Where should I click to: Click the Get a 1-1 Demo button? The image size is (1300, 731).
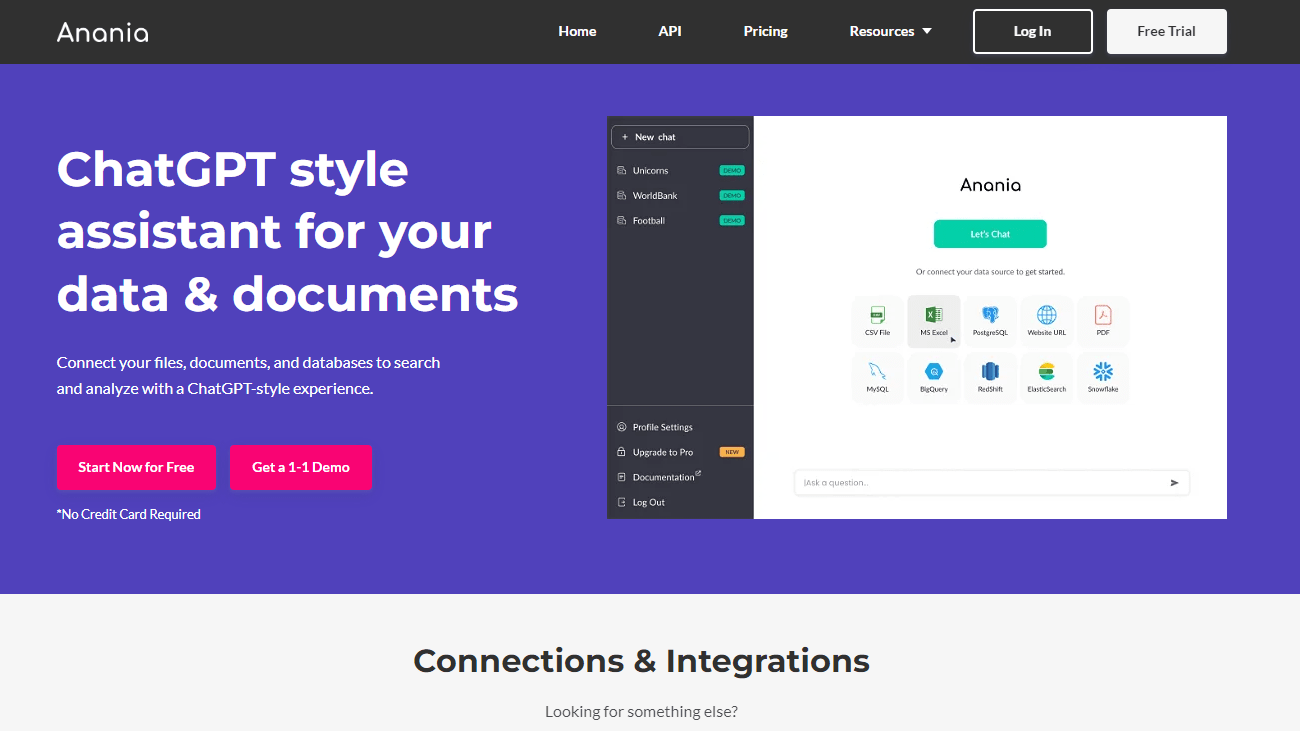300,467
